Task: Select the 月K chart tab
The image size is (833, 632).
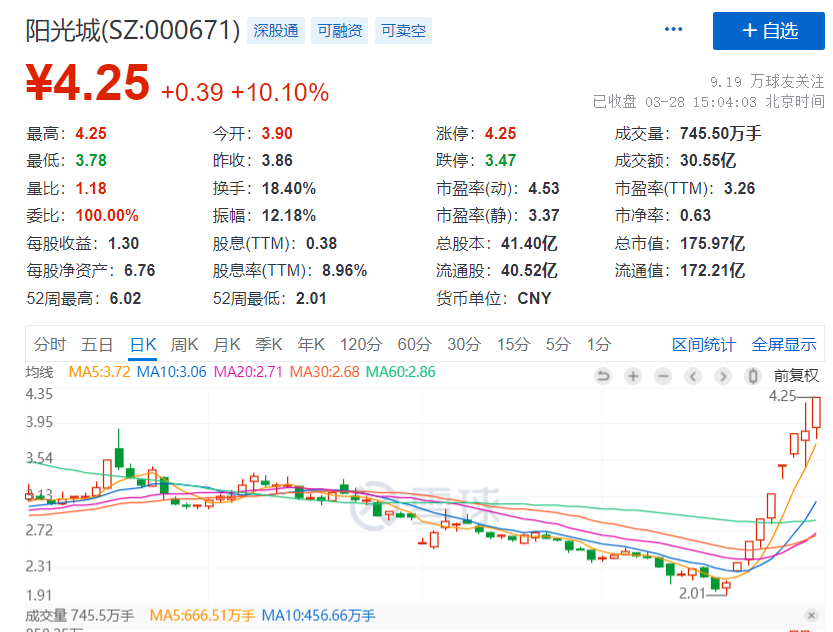Action: pyautogui.click(x=227, y=345)
